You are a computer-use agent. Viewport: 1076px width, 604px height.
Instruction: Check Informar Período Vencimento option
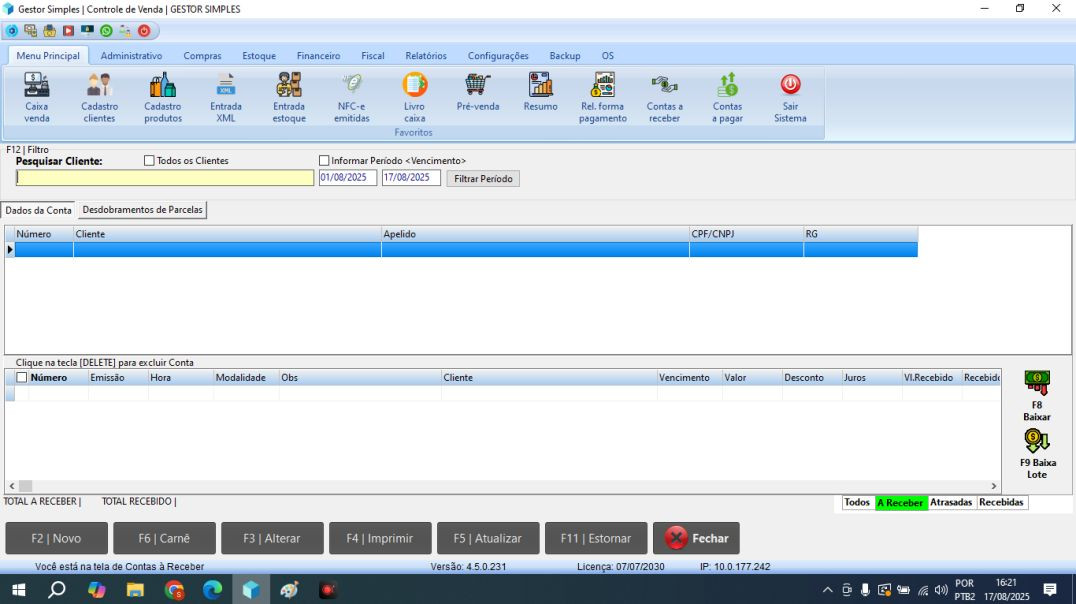[x=324, y=161]
